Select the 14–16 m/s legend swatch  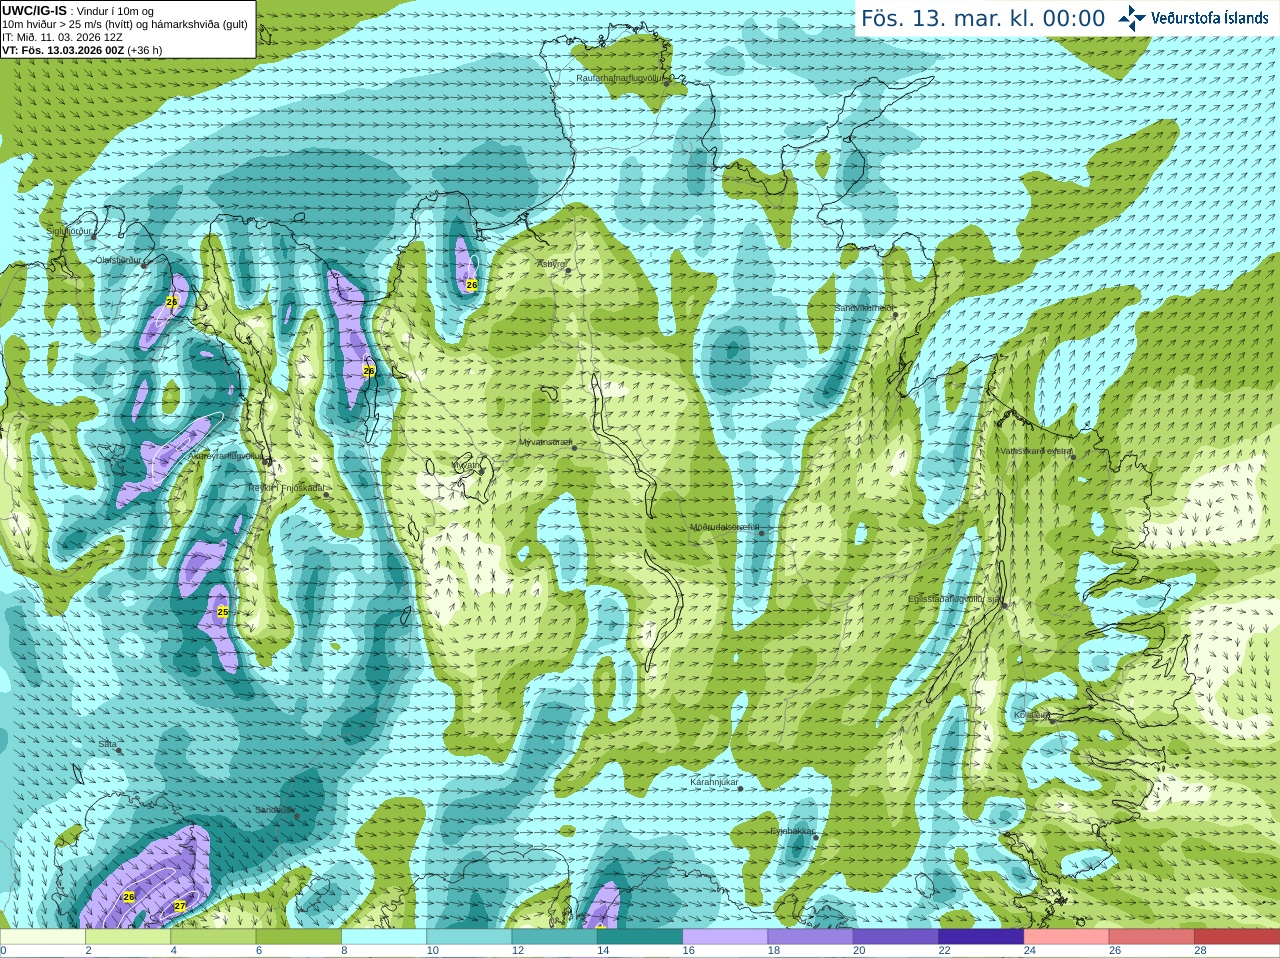click(640, 937)
